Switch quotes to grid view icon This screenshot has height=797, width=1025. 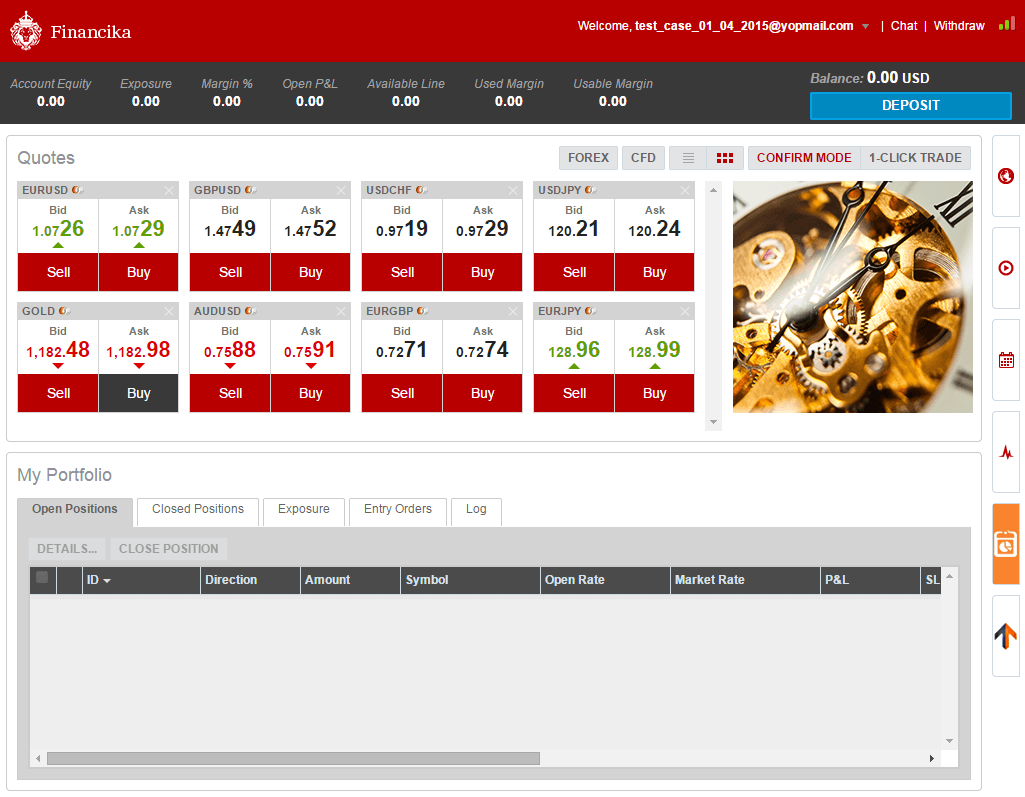pos(724,157)
